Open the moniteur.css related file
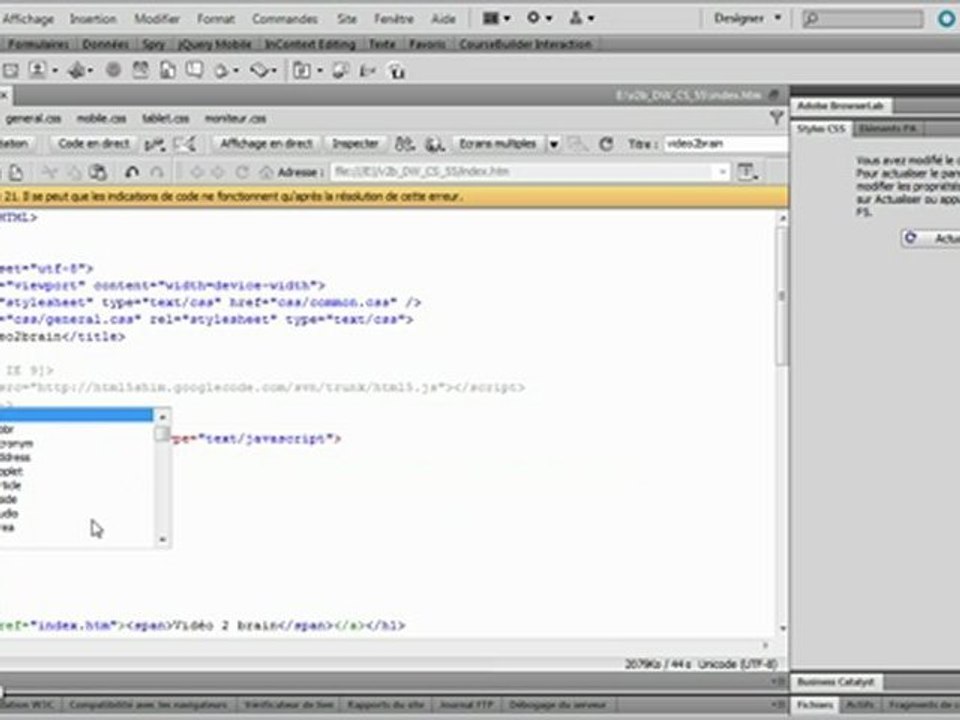This screenshot has height=720, width=960. point(235,118)
